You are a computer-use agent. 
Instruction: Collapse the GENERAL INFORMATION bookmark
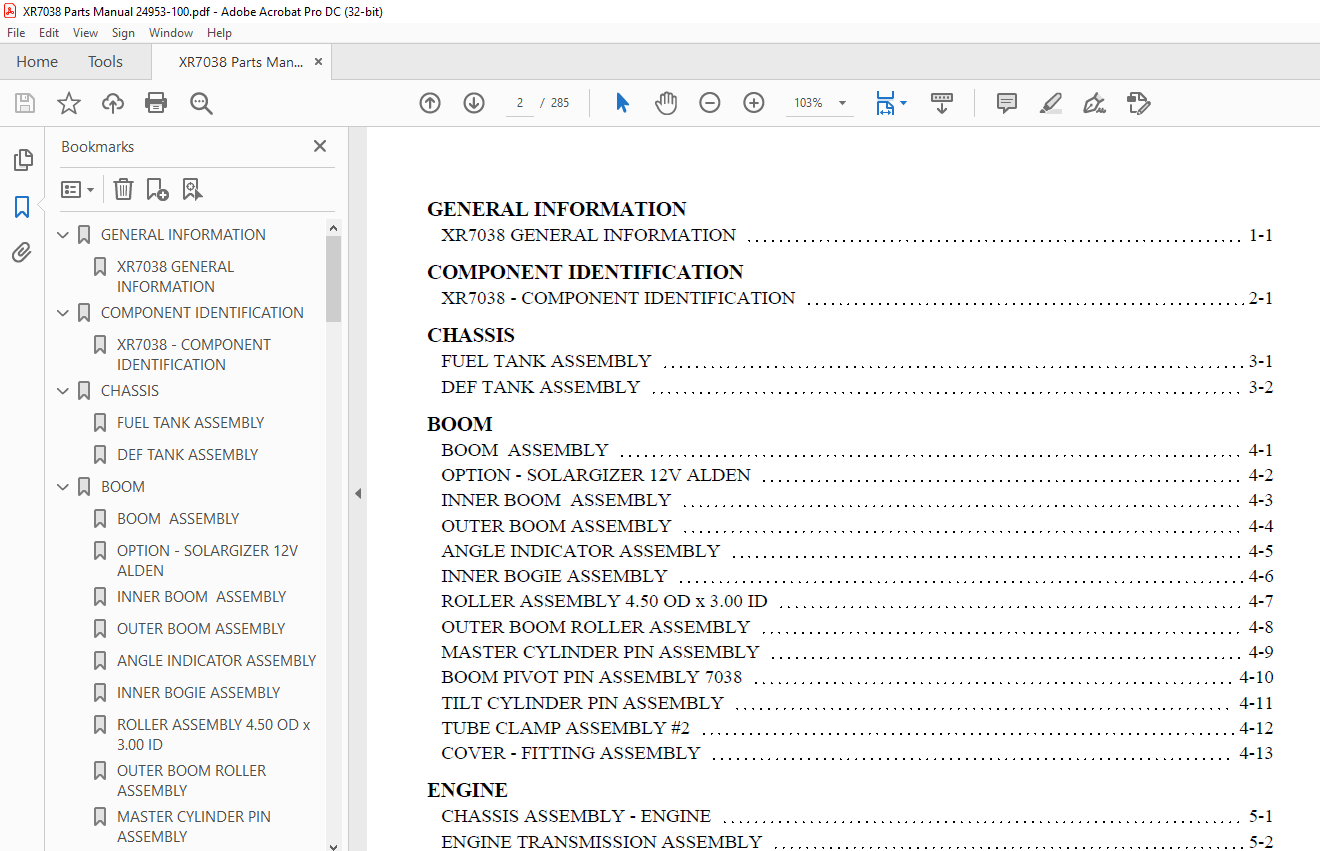pos(63,235)
